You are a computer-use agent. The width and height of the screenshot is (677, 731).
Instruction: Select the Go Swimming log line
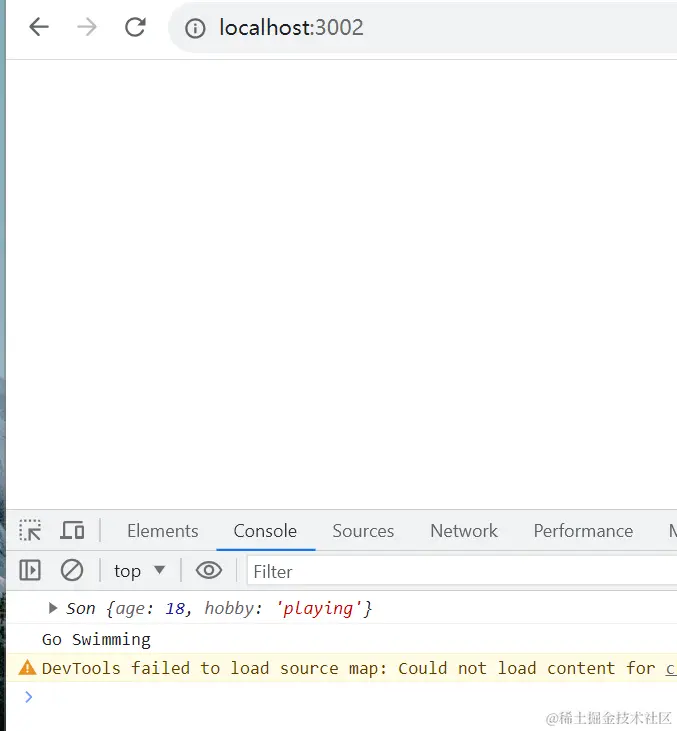(x=96, y=639)
